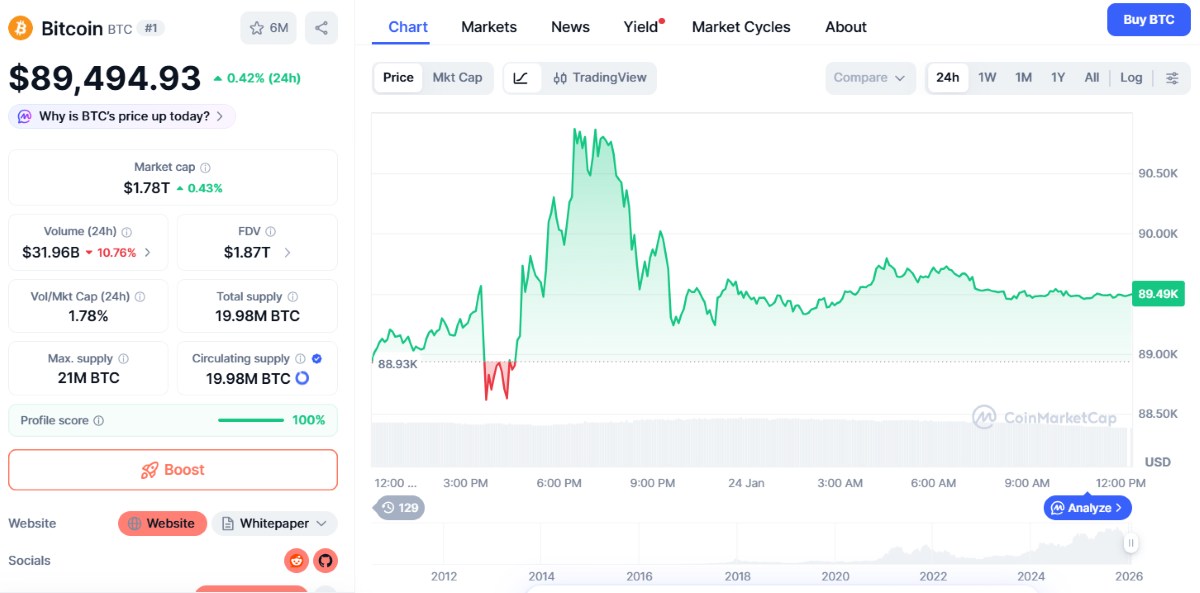Click the info icon beside FDV
Viewport: 1200px width, 593px height.
(x=270, y=232)
